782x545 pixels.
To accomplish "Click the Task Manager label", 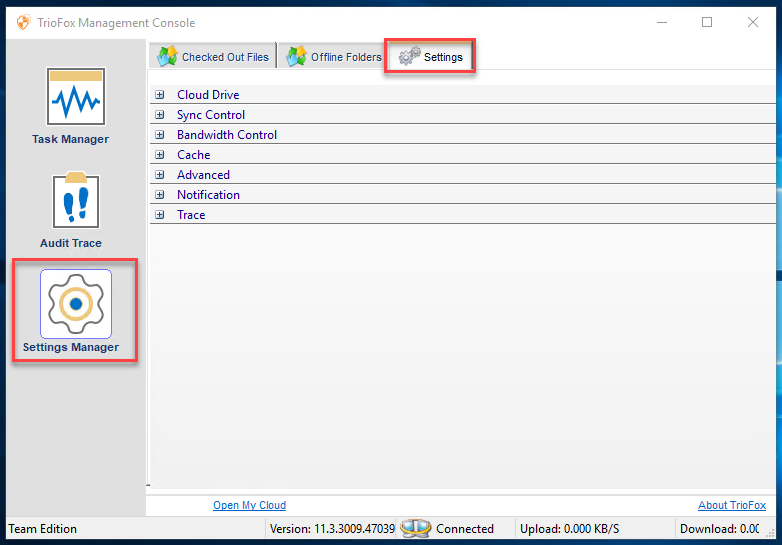I will point(70,139).
